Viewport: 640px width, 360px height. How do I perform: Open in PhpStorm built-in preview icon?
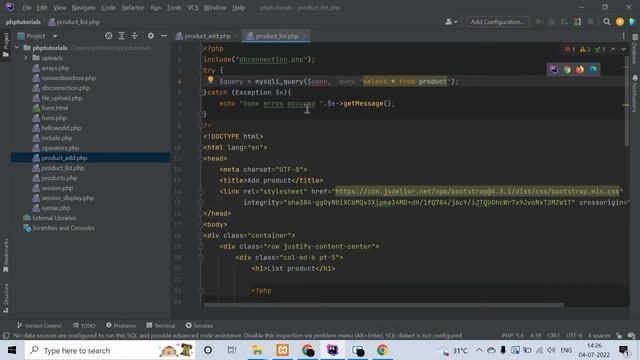tap(554, 69)
